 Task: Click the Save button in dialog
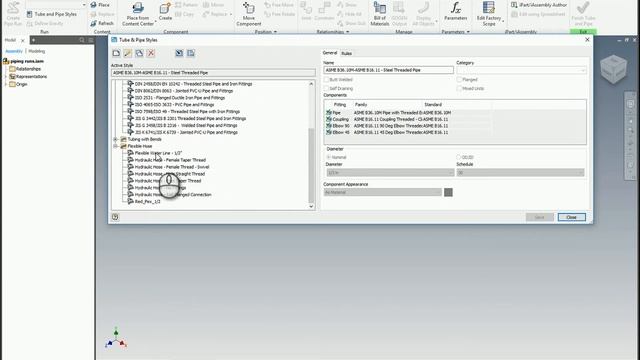[x=540, y=217]
